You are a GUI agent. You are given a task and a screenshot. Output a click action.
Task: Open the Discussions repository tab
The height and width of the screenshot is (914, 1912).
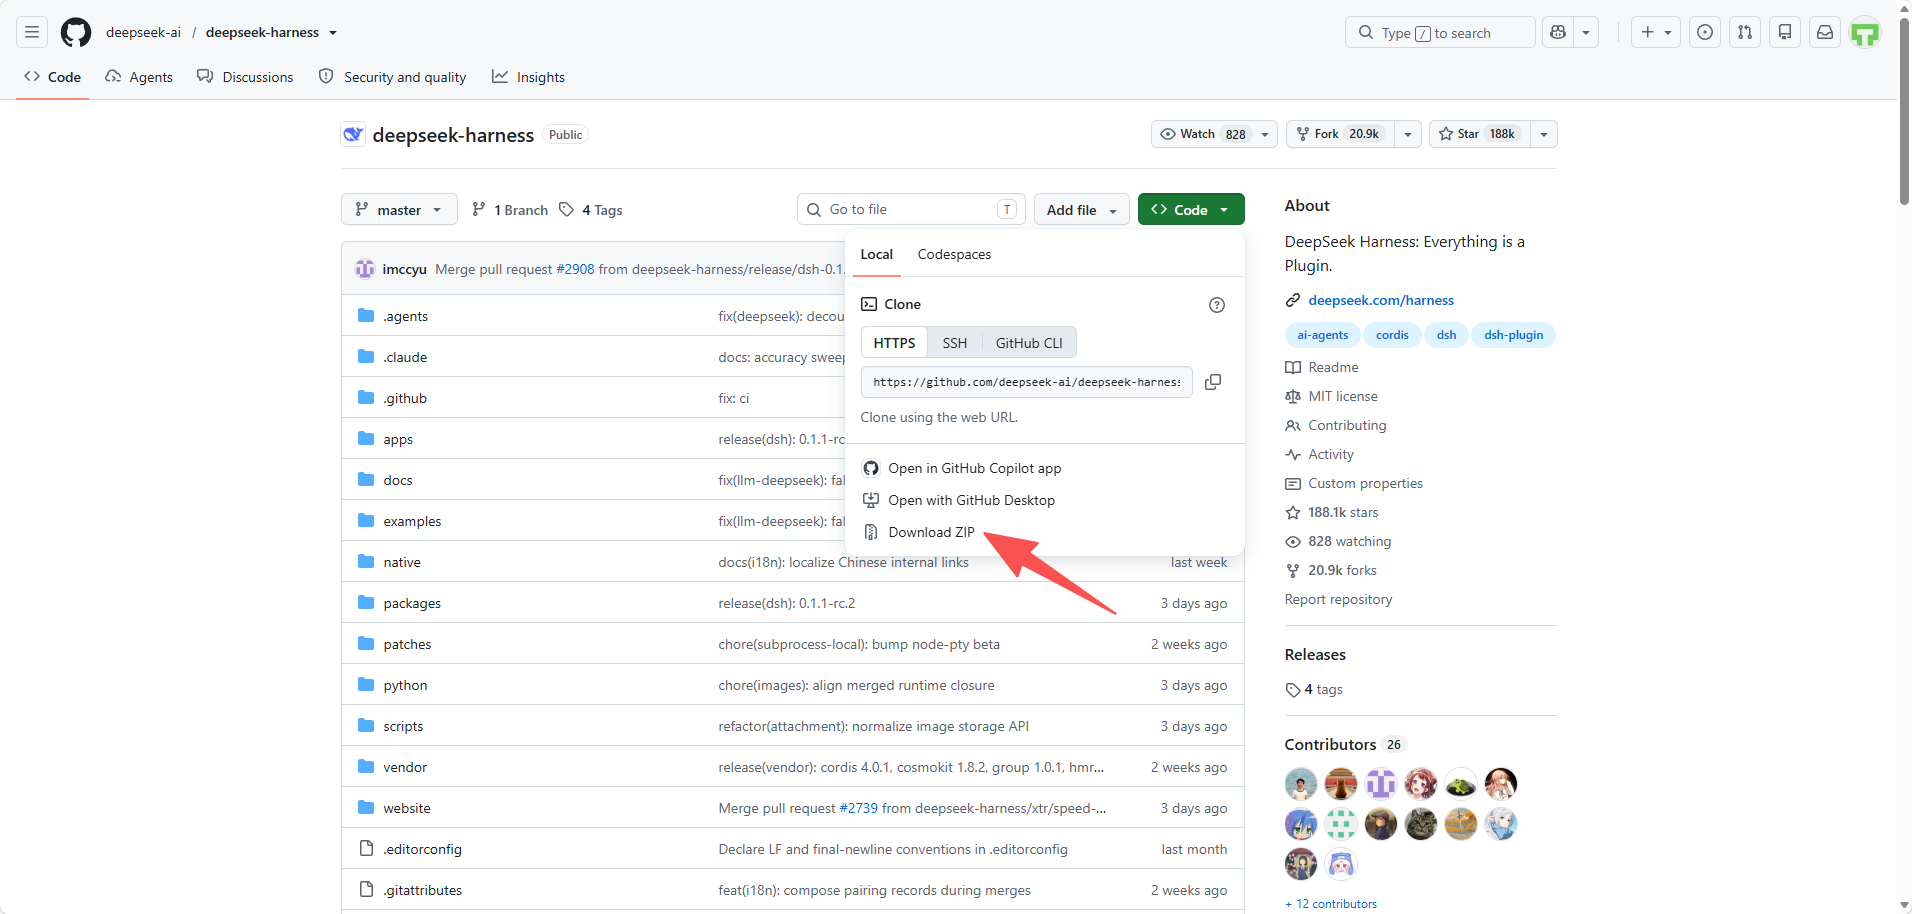click(245, 77)
